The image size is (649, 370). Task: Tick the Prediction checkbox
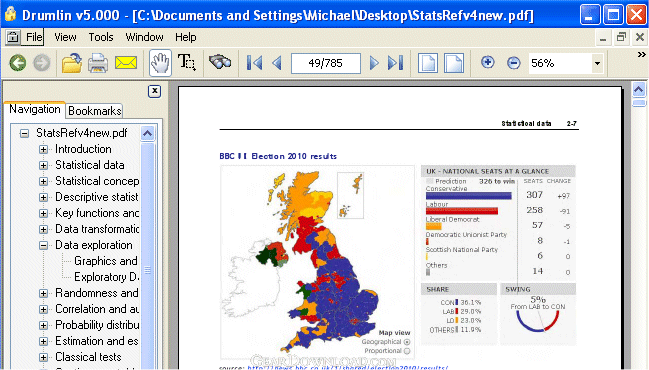pyautogui.click(x=429, y=181)
